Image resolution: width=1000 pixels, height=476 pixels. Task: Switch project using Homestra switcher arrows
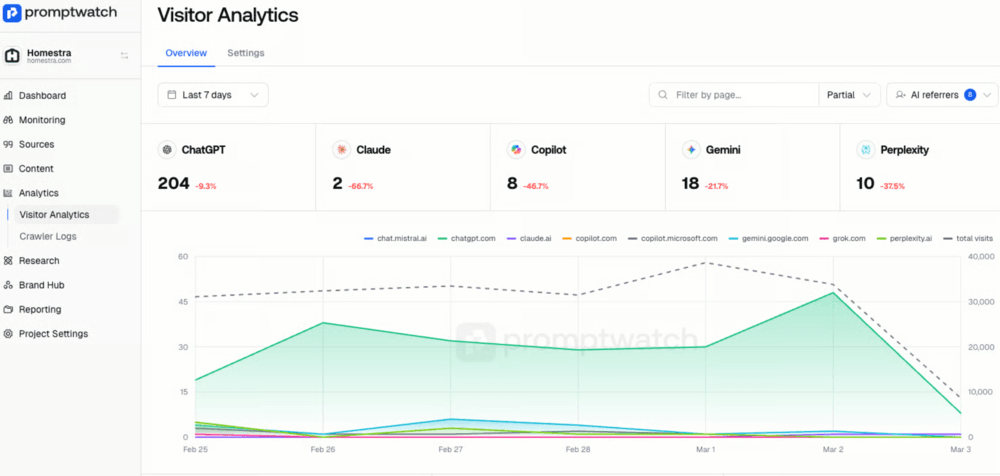tap(124, 56)
